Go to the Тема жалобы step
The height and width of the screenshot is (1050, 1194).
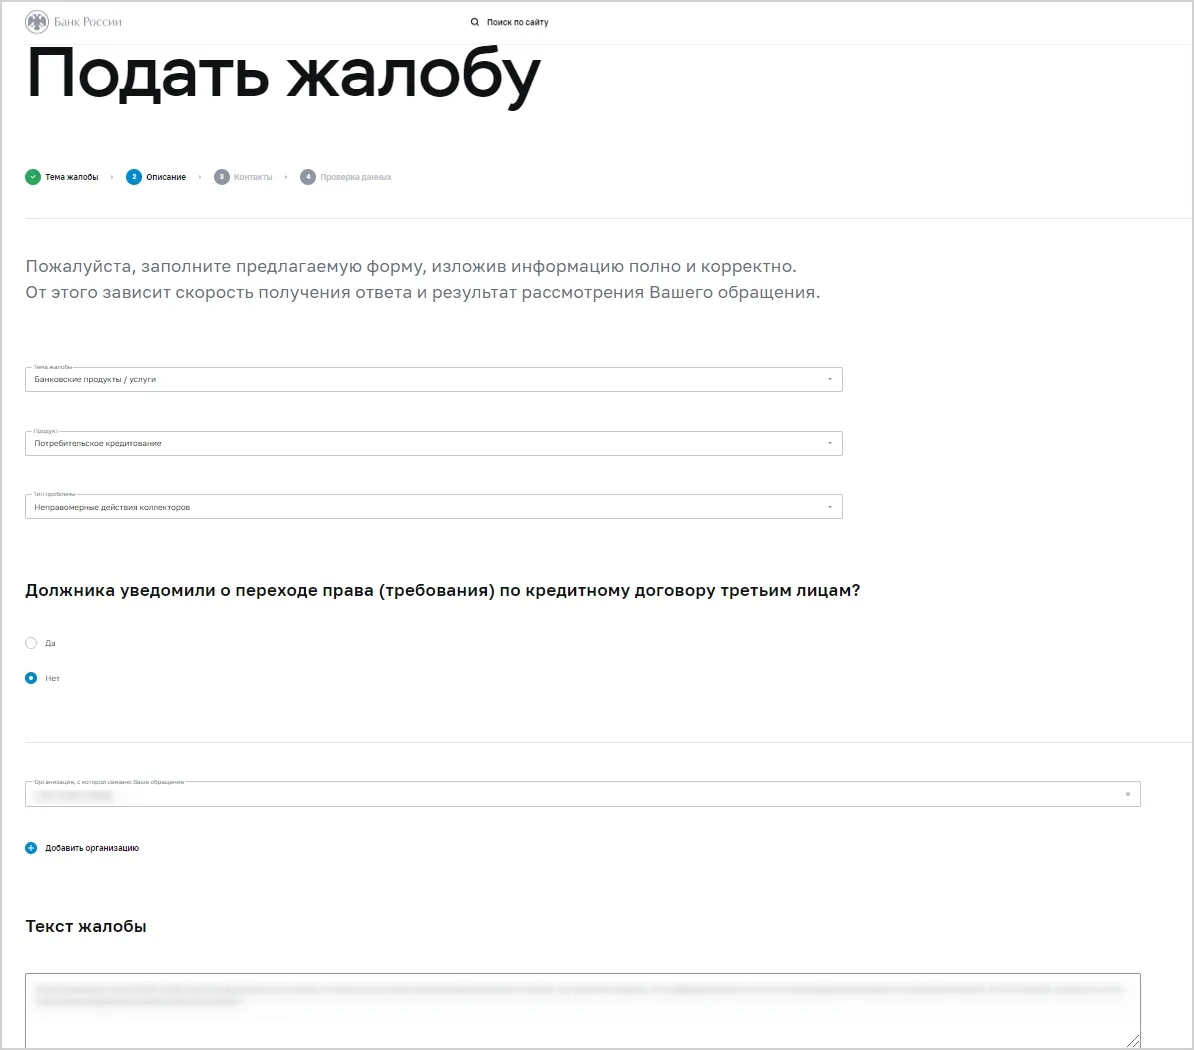(72, 177)
